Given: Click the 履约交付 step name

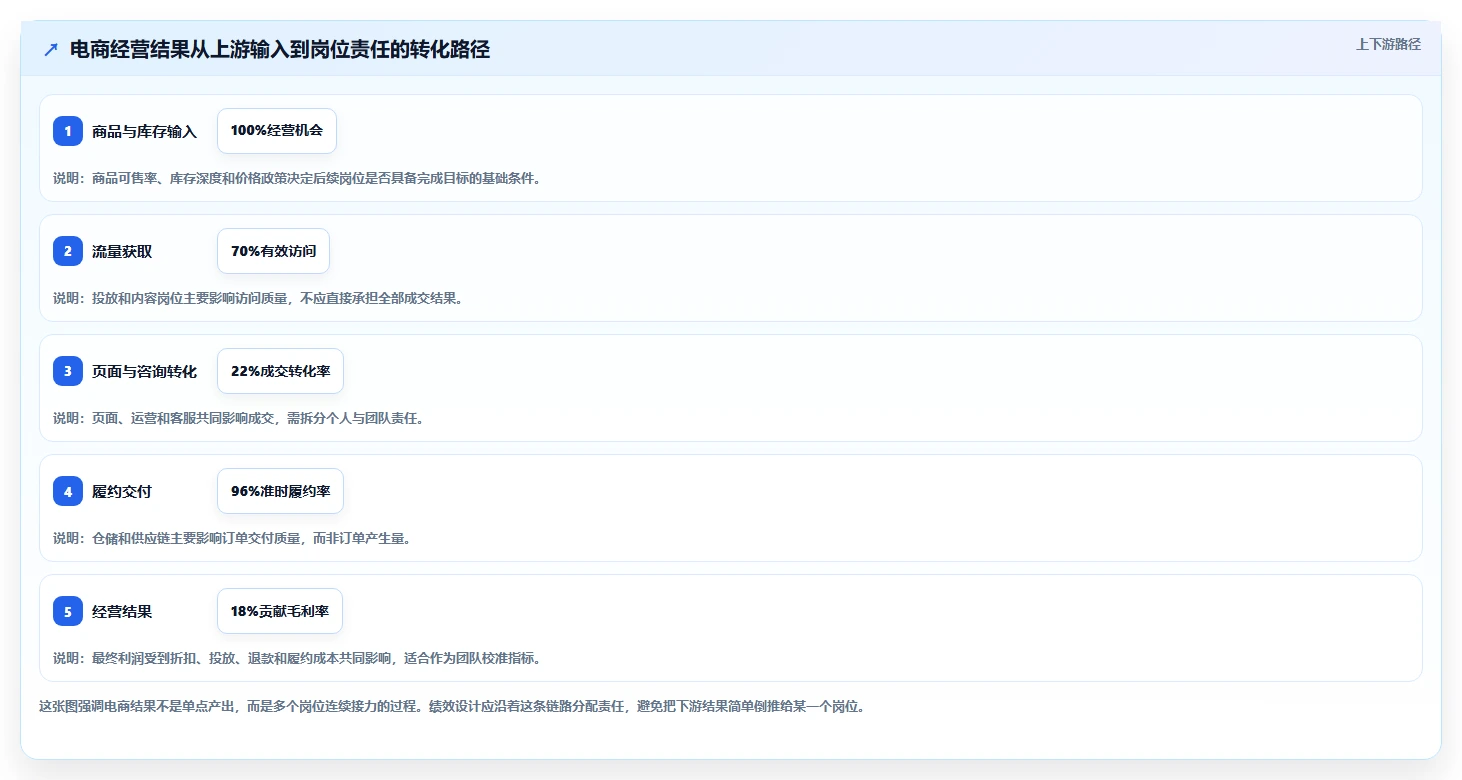Looking at the screenshot, I should pos(122,491).
